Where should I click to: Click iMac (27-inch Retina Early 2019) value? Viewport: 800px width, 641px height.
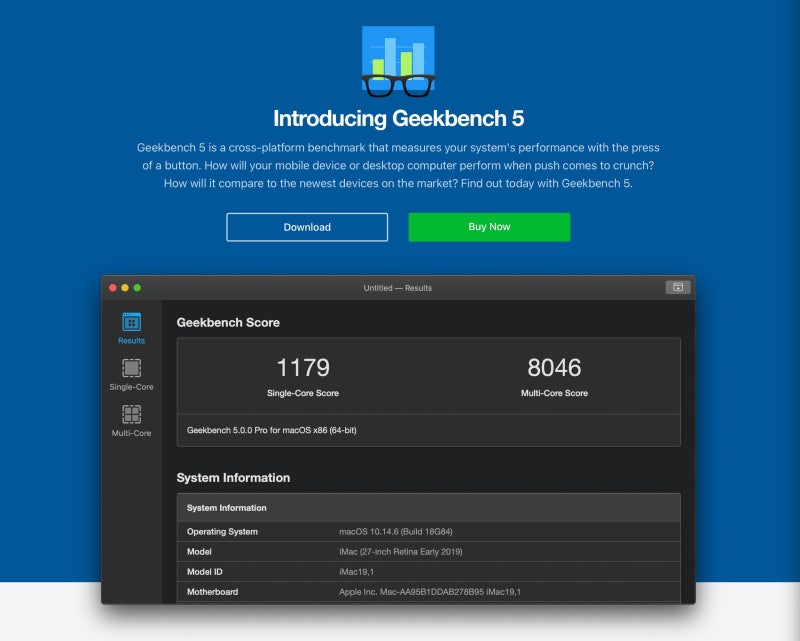click(x=401, y=552)
